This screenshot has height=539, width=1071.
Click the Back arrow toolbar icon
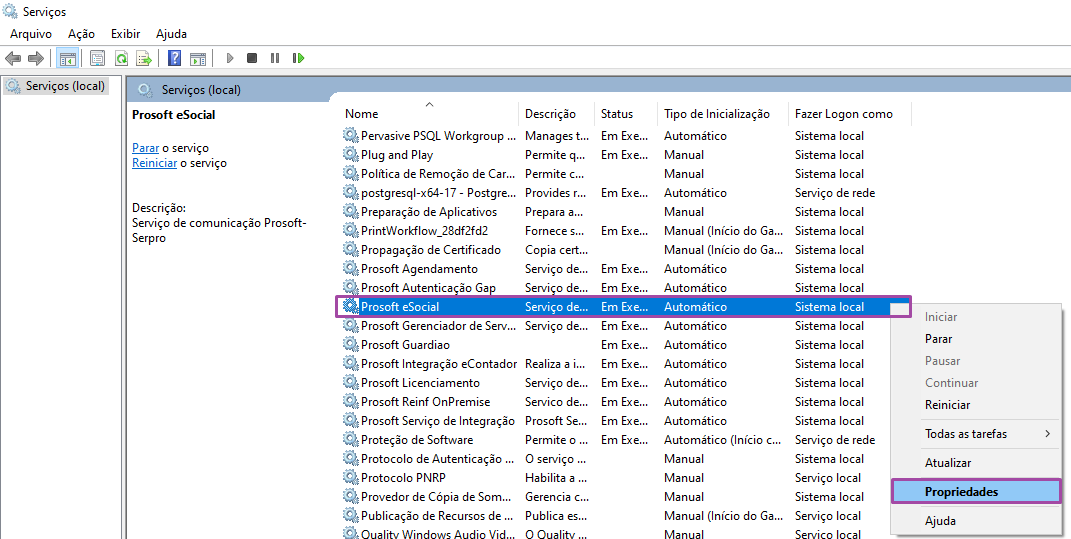click(x=13, y=58)
